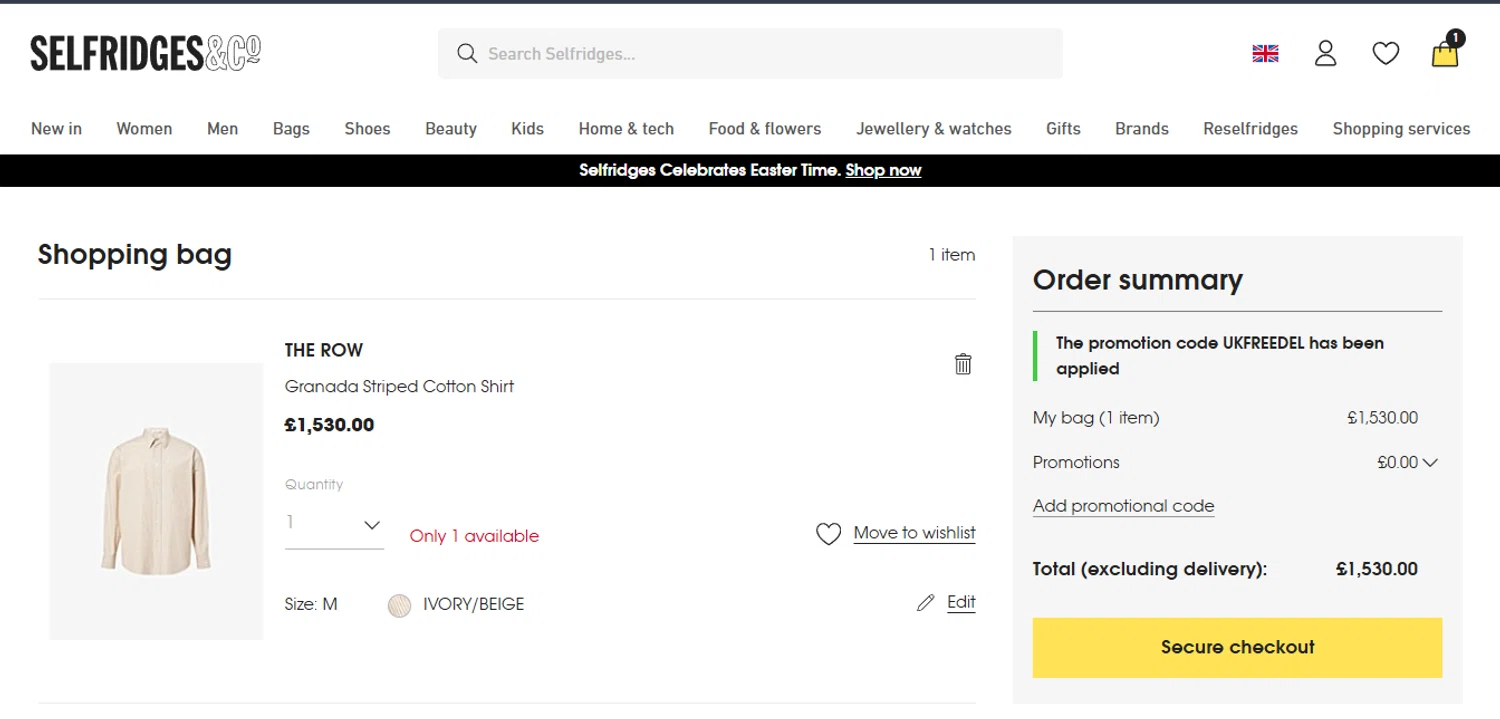The image size is (1500, 719).
Task: Open the Granada shirt product thumbnail
Action: [156, 500]
